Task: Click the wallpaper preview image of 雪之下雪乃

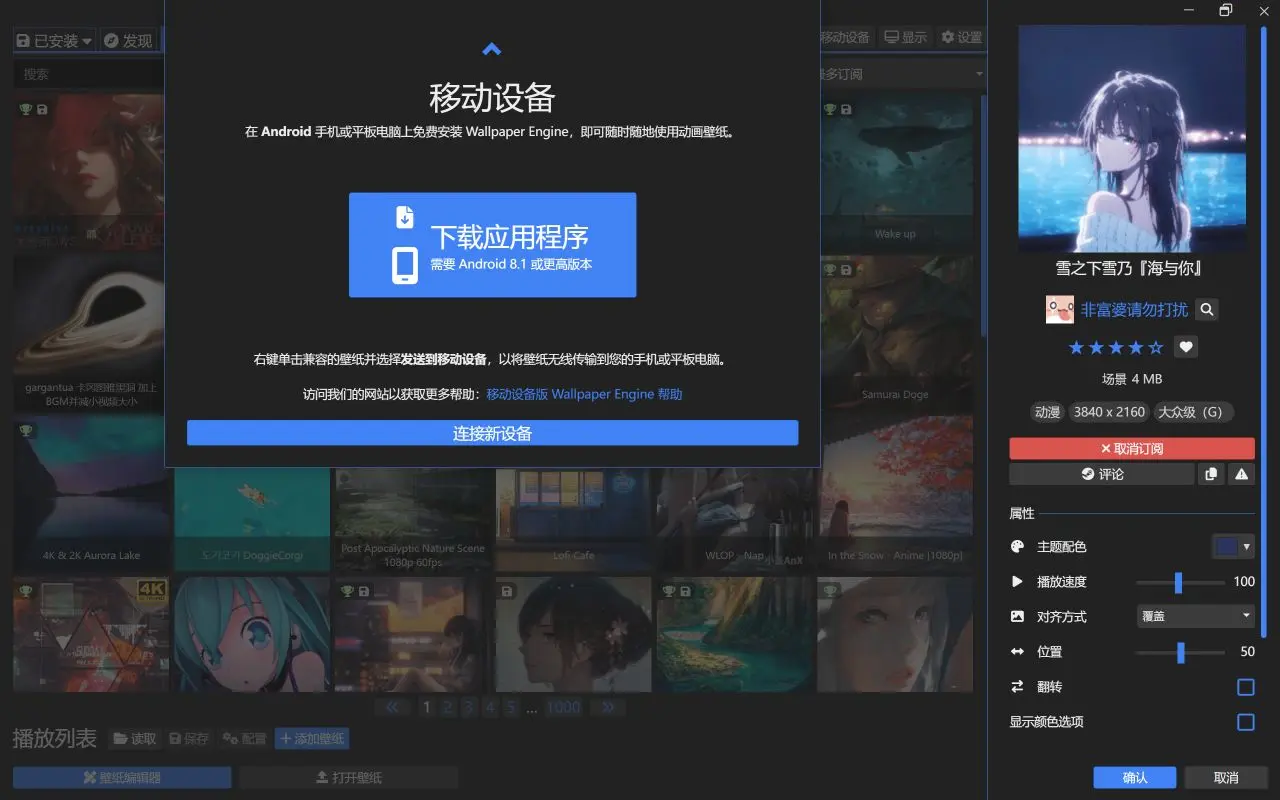Action: click(x=1132, y=138)
